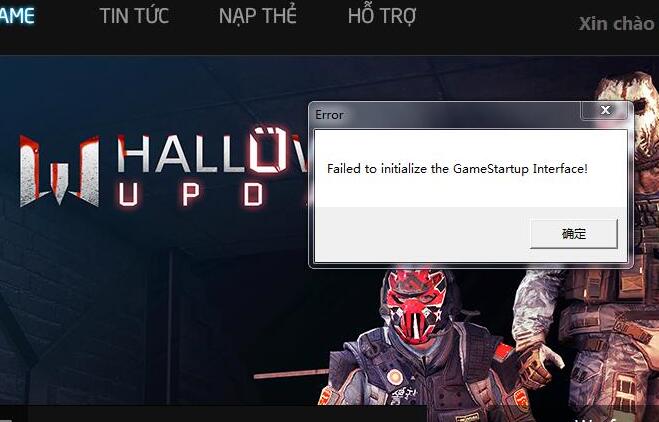Click the red skull mask soldier

[x=416, y=307]
